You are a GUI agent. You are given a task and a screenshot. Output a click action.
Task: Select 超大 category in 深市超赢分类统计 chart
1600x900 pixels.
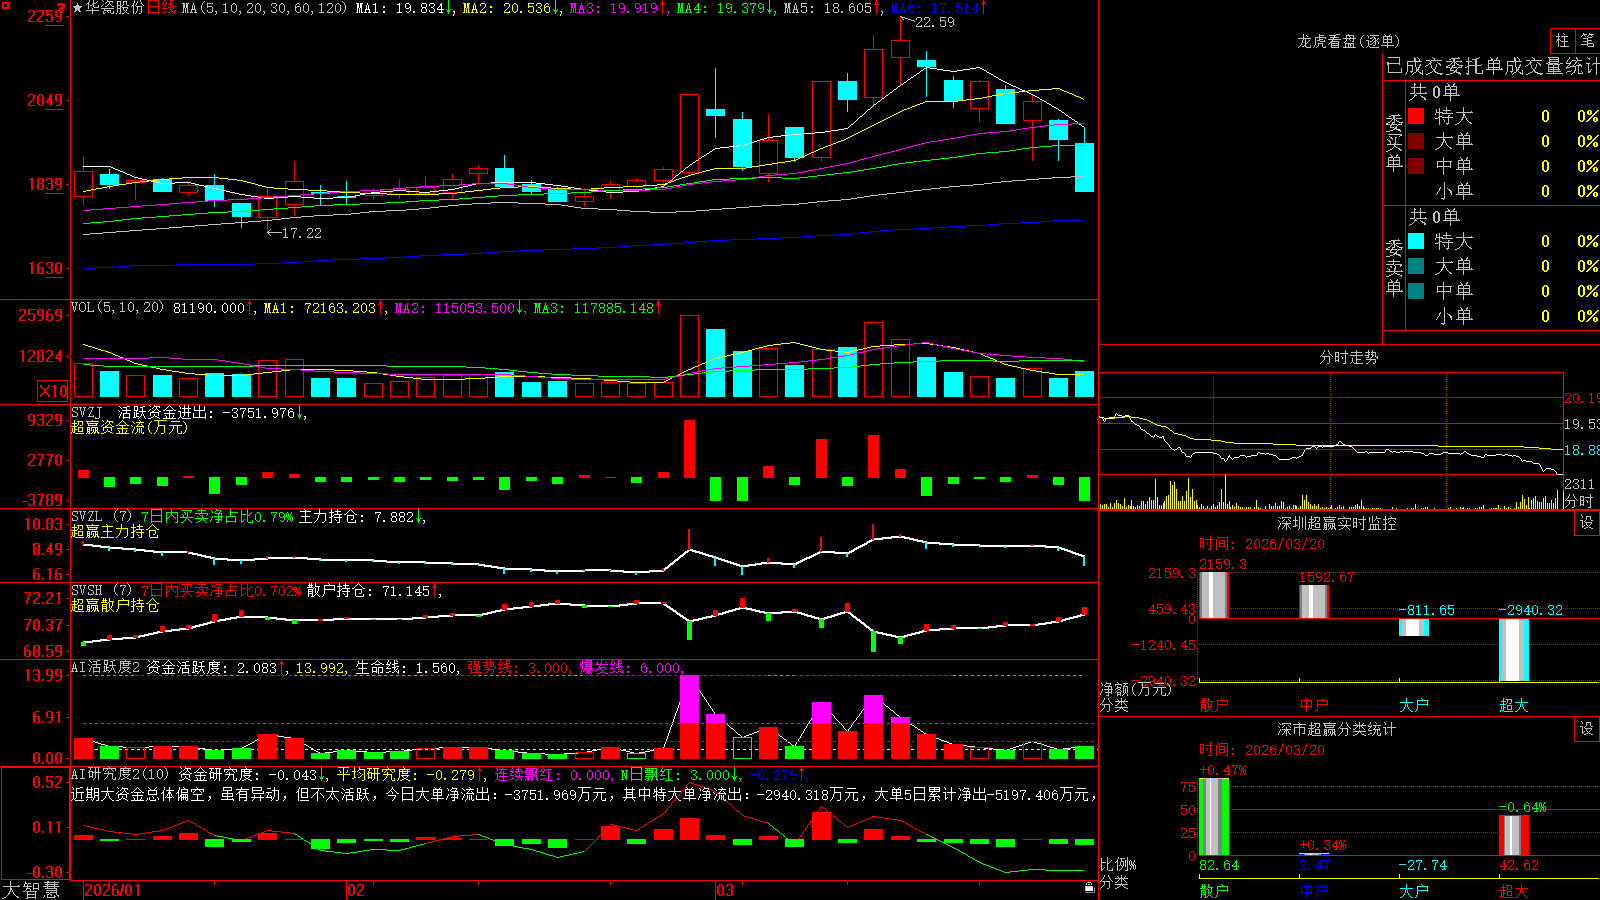[1514, 891]
